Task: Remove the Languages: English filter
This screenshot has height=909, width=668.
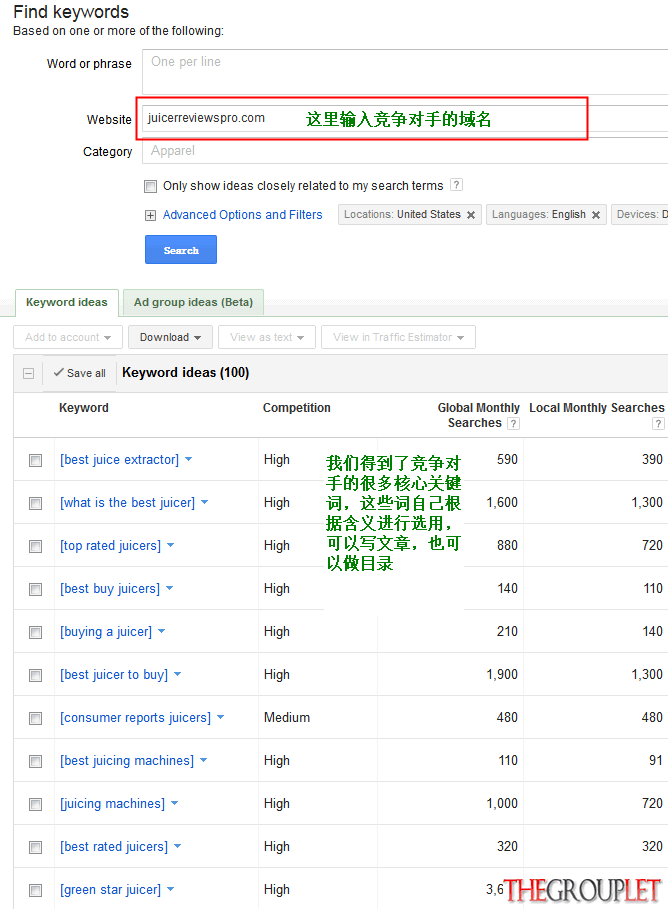Action: tap(596, 215)
